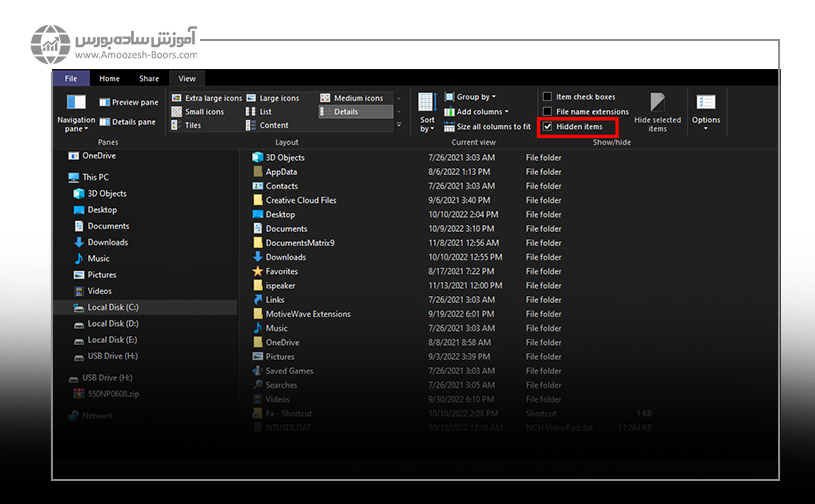Switch to the Share ribbon tab
Screen dimensions: 815x504
coord(149,78)
